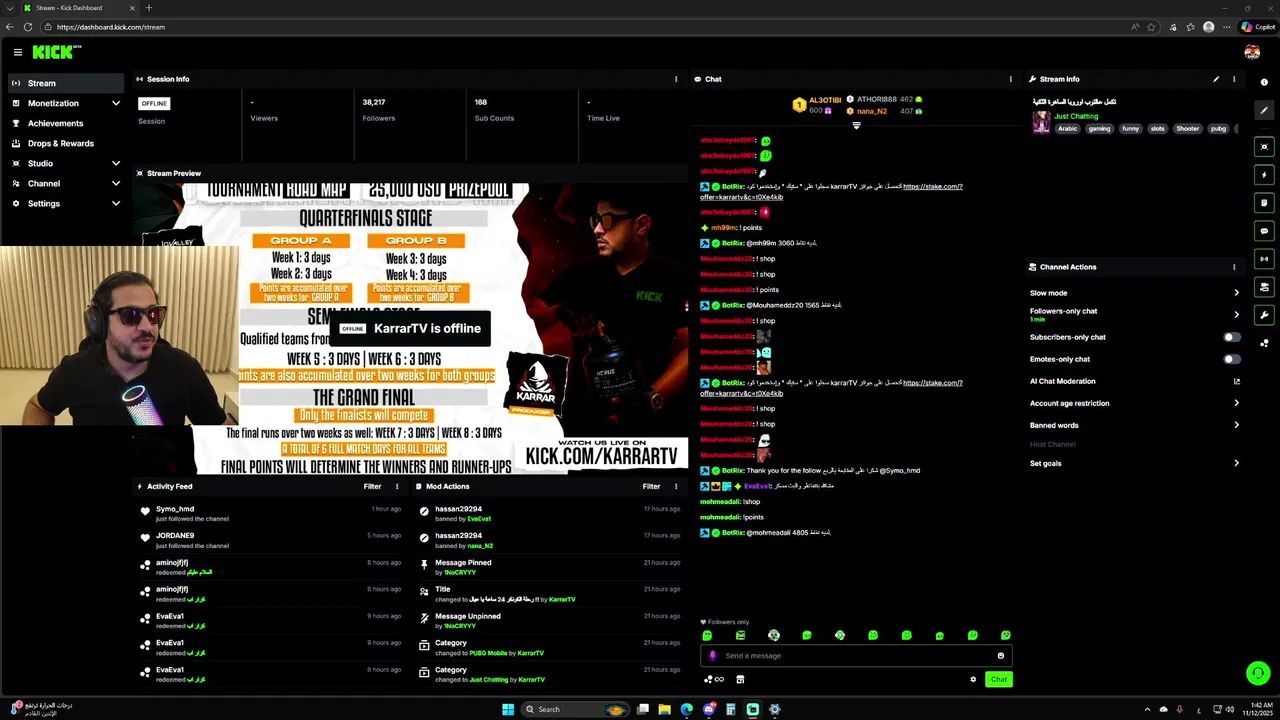Click the Symo_hmd entry in Activity Feed
This screenshot has height=720, width=1280.
270,514
